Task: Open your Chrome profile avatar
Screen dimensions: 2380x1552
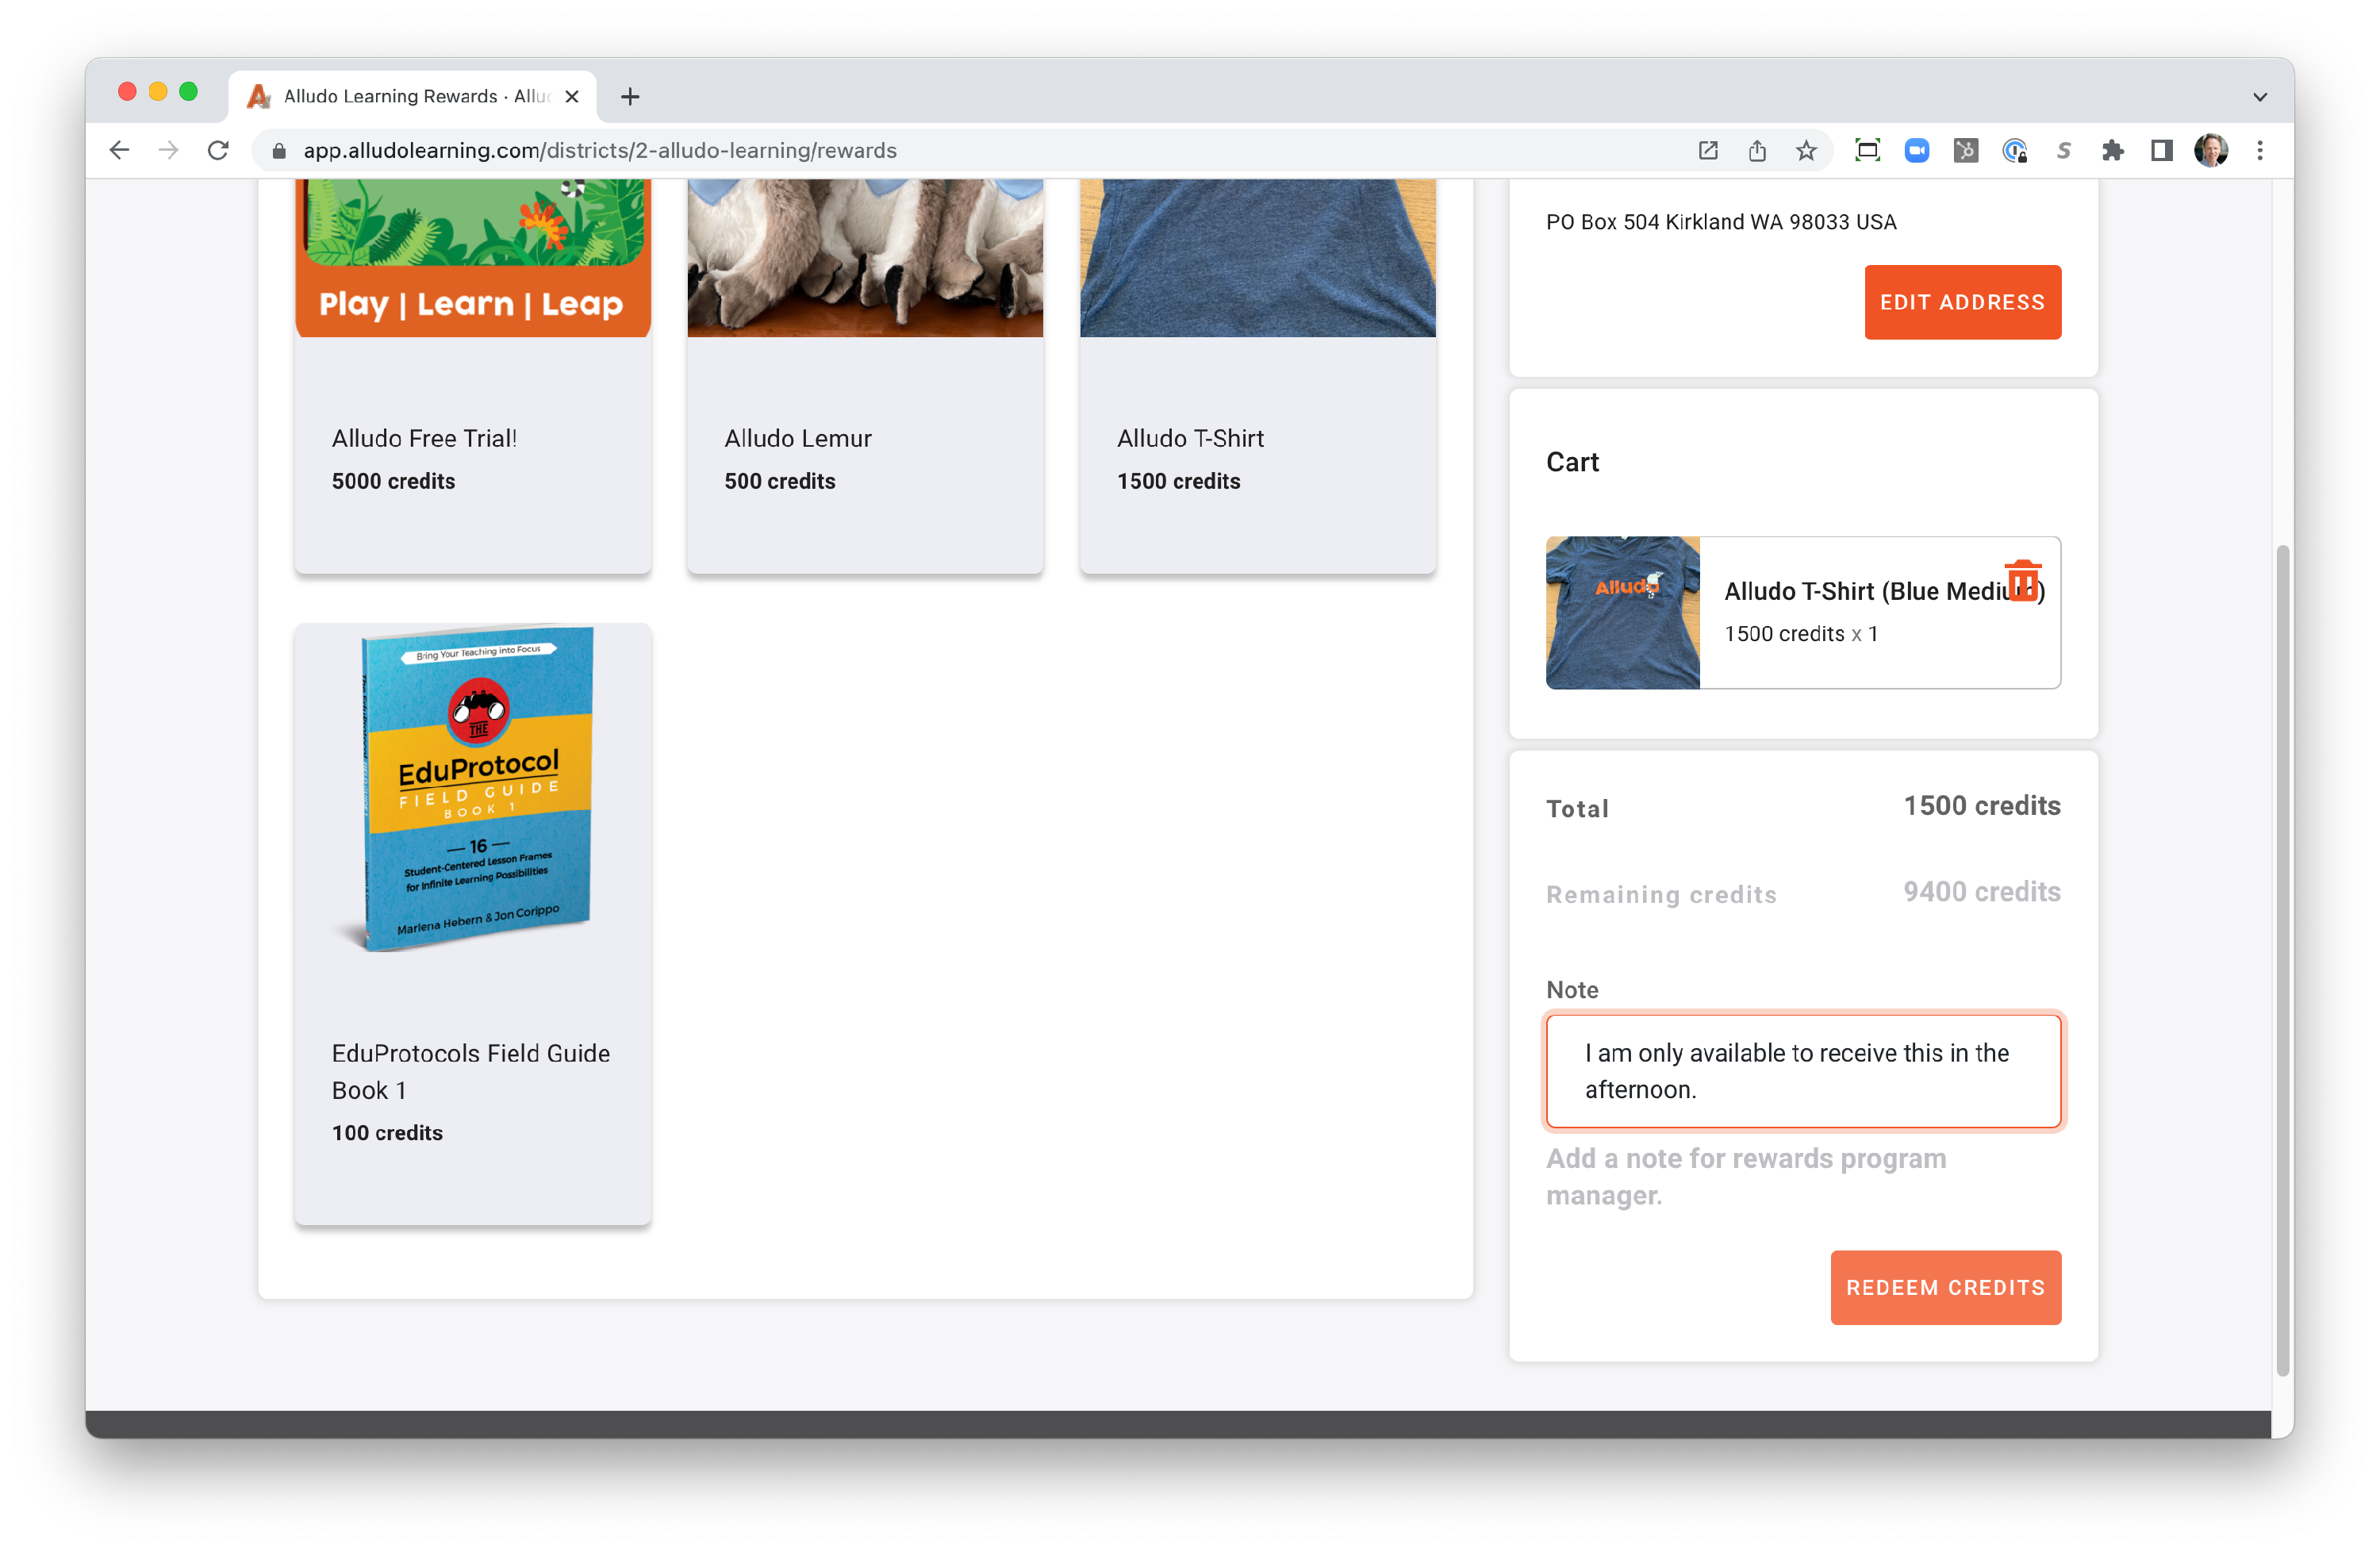Action: tap(2213, 150)
